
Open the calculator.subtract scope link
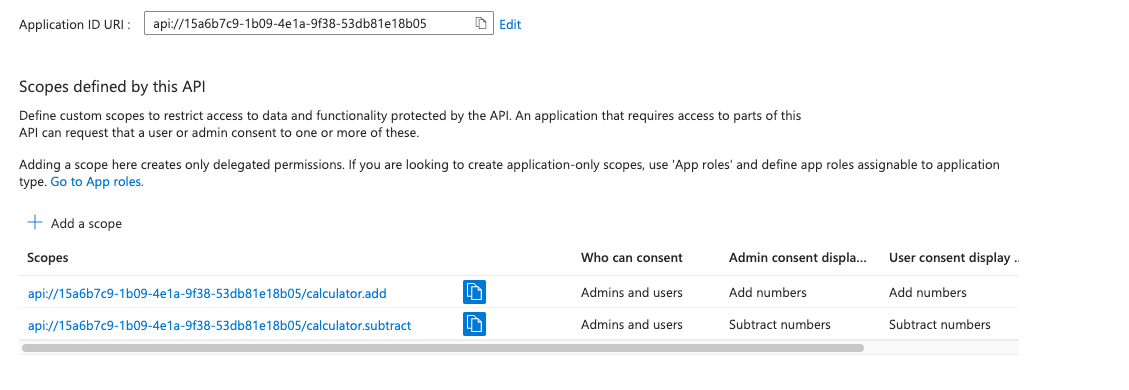click(x=220, y=325)
